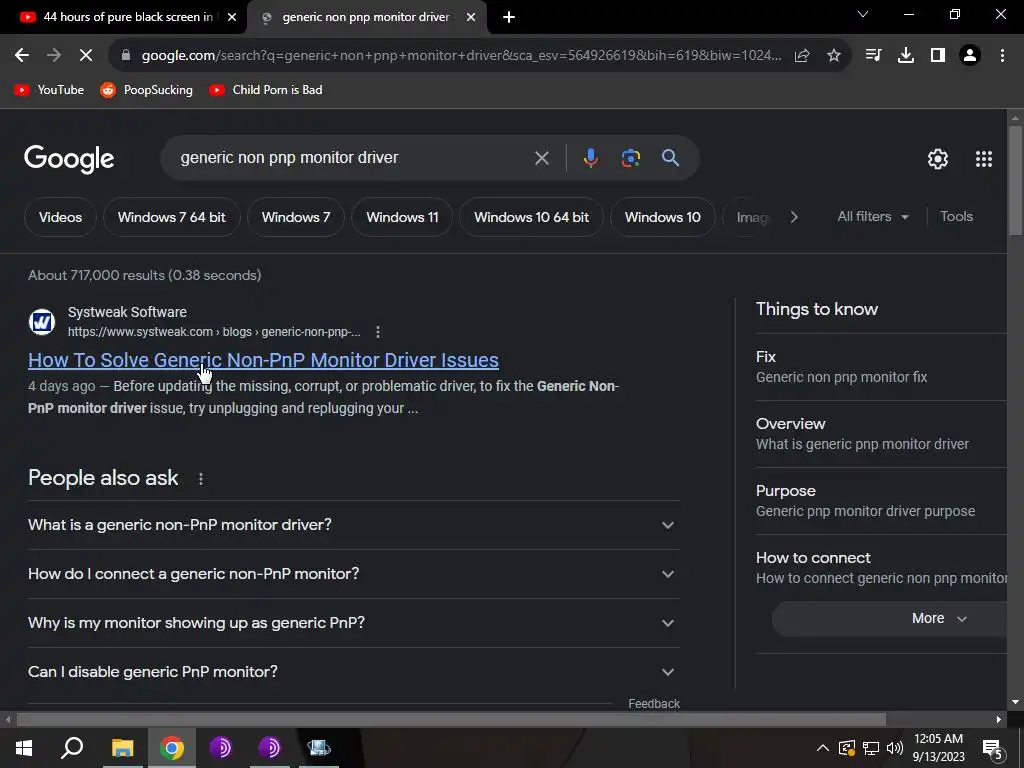
Task: Open the Chrome three-dot menu
Action: (x=1002, y=56)
